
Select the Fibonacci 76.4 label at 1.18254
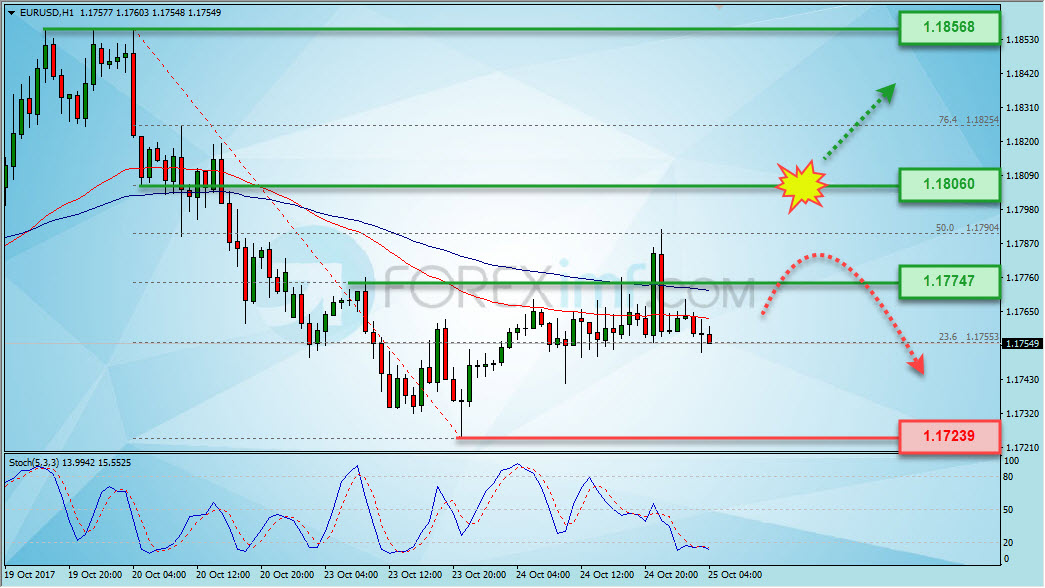click(968, 120)
